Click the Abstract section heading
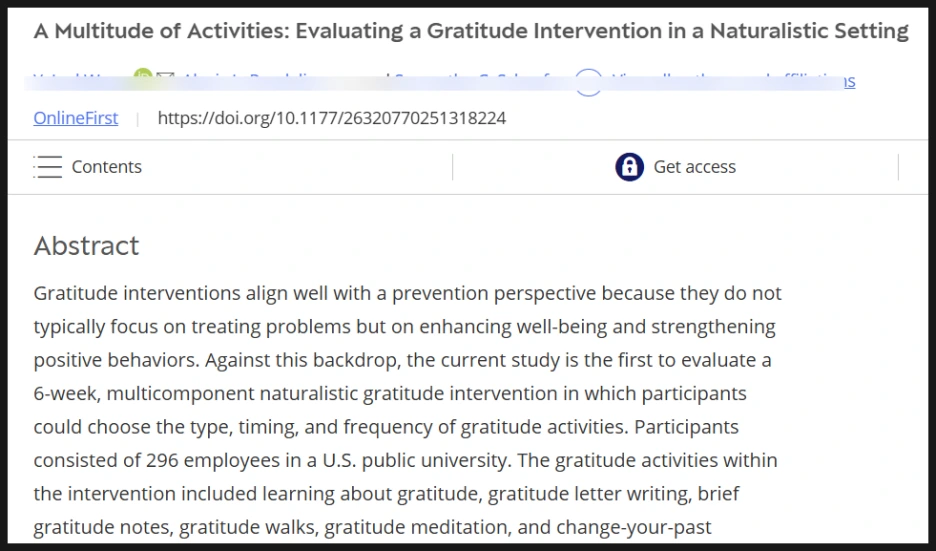 tap(86, 246)
